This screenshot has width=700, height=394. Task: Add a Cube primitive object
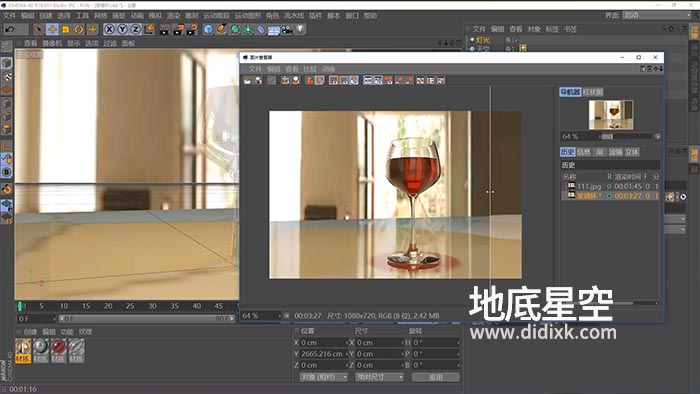click(x=208, y=29)
